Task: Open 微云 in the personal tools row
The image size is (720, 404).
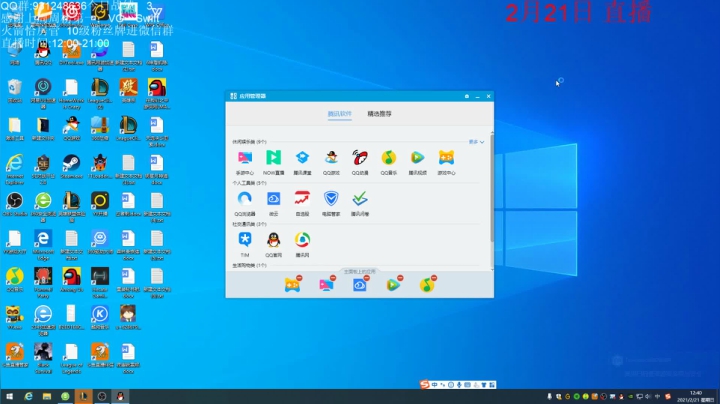Action: pyautogui.click(x=273, y=199)
